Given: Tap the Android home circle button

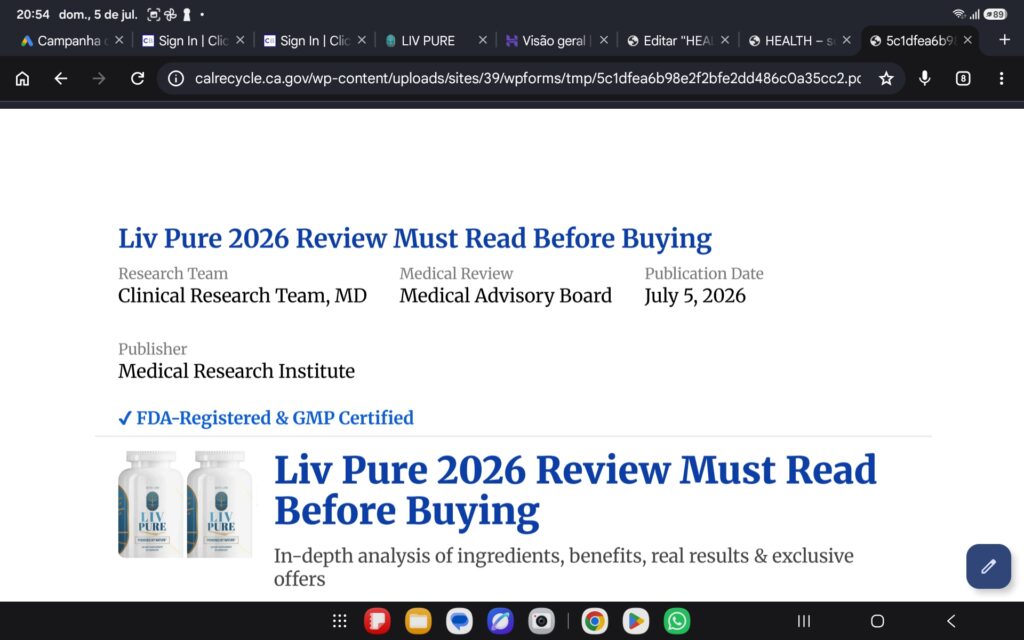Looking at the screenshot, I should pos(877,621).
